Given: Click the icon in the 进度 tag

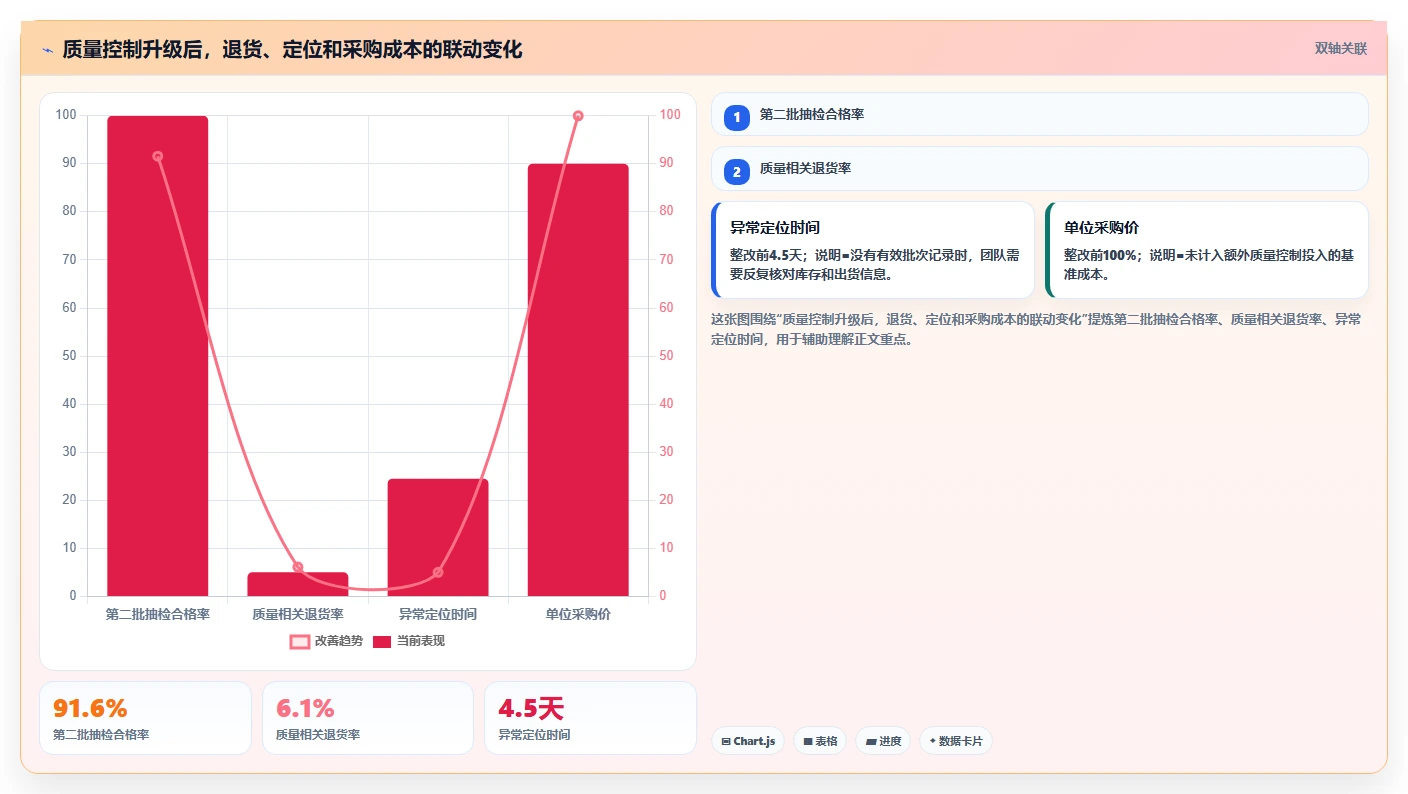Looking at the screenshot, I should pyautogui.click(x=871, y=742).
